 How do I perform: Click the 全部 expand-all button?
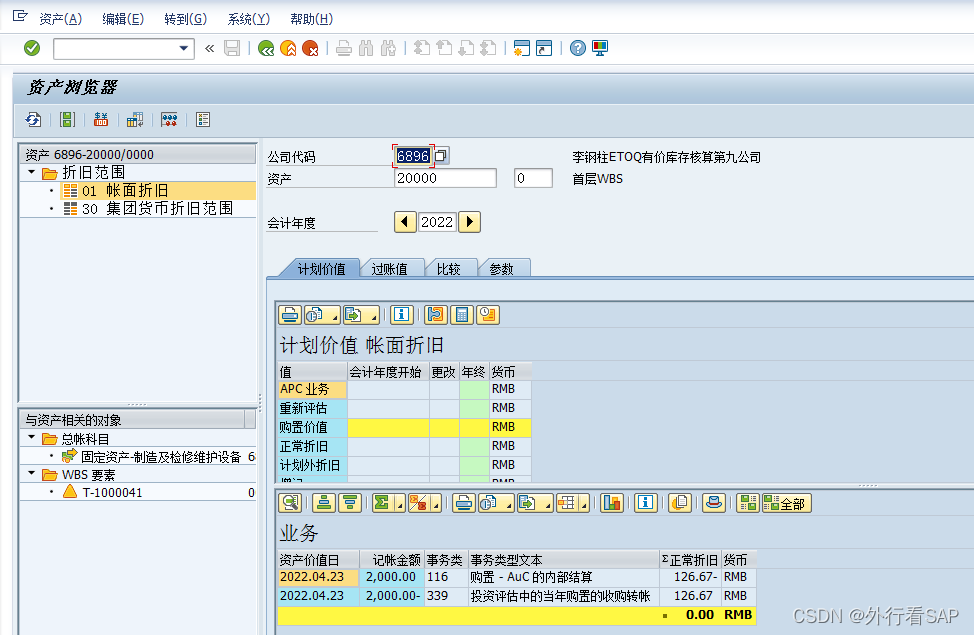[785, 503]
